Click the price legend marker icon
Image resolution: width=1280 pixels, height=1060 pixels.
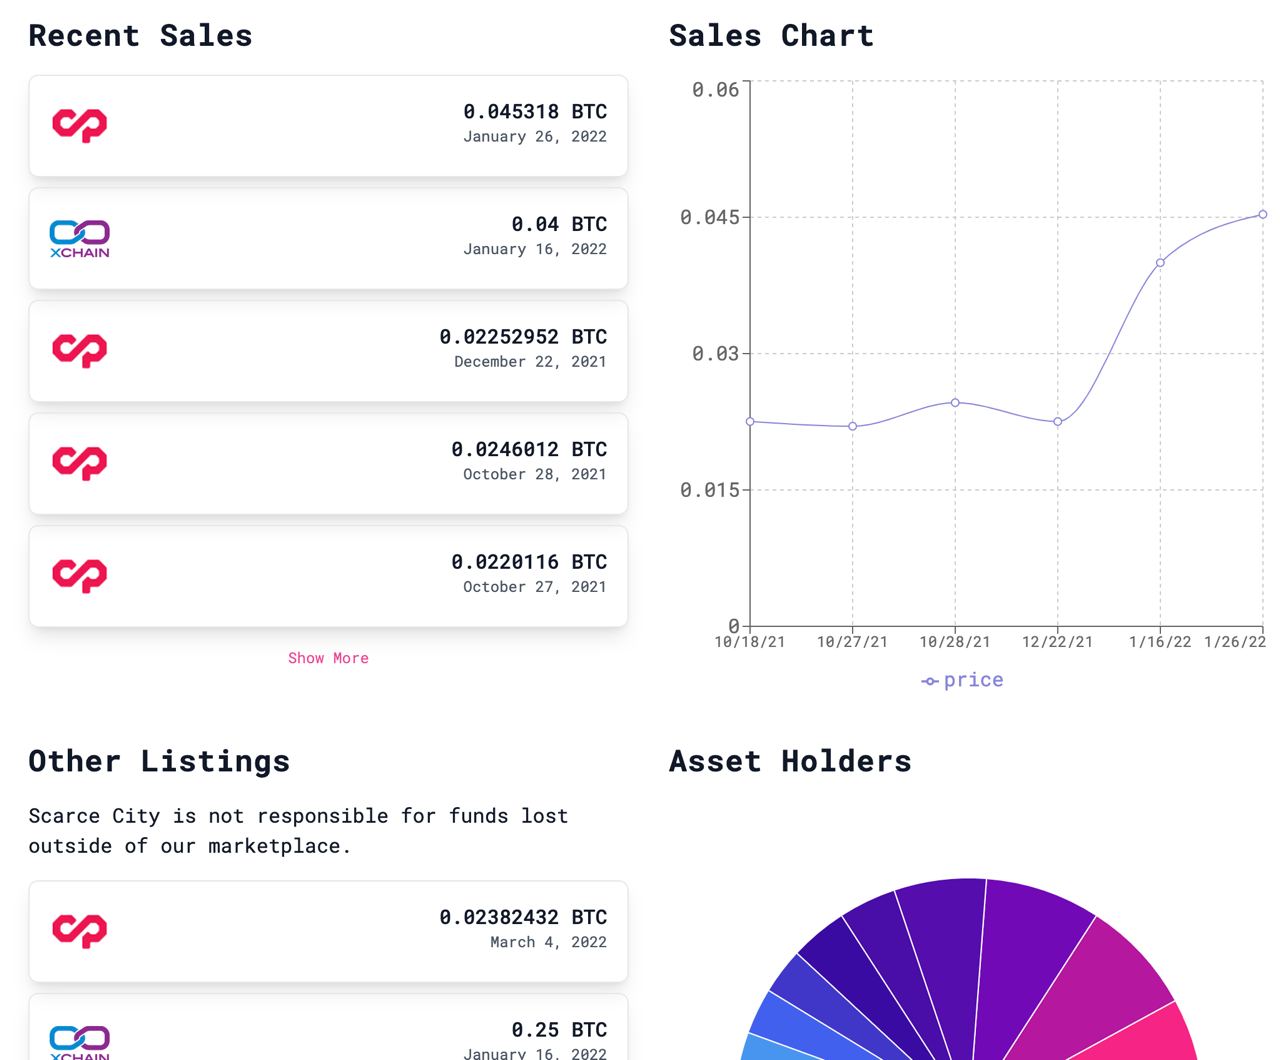pos(930,681)
